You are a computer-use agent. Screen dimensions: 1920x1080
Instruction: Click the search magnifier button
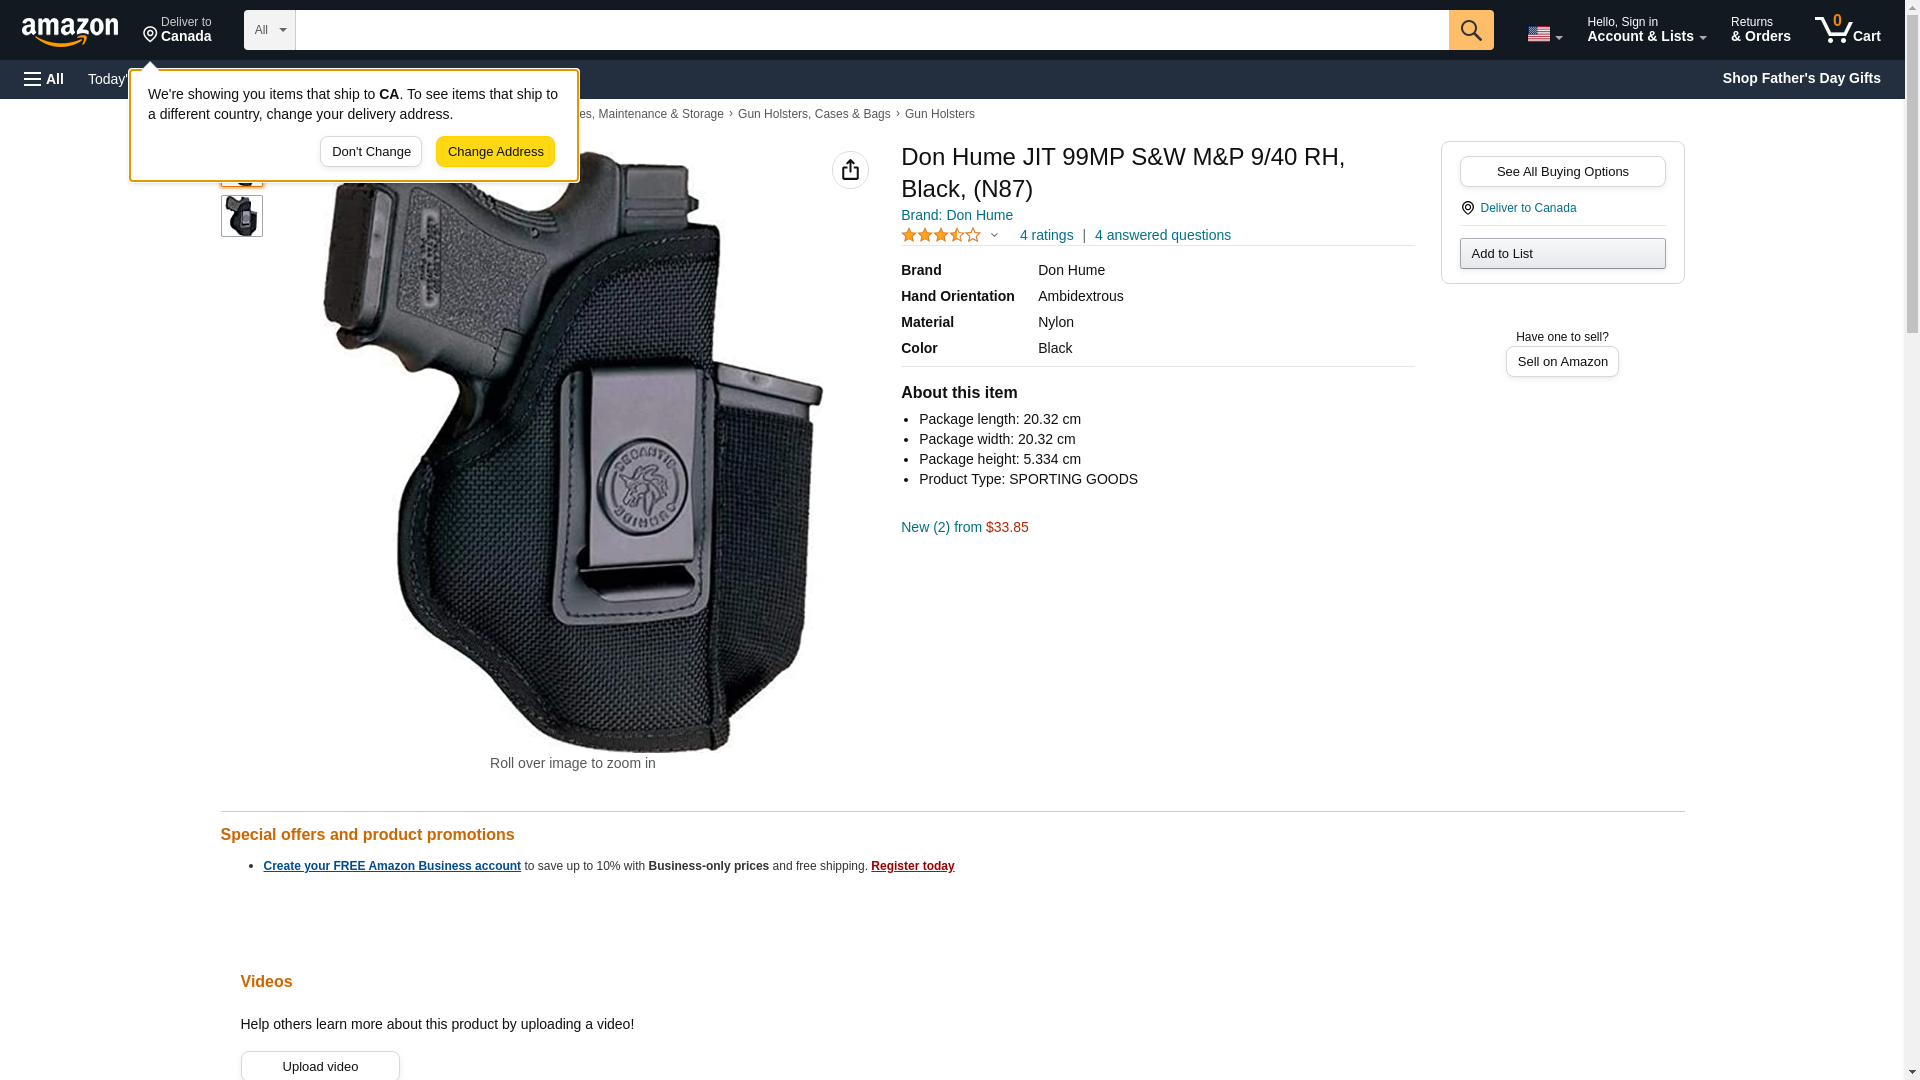click(1470, 30)
